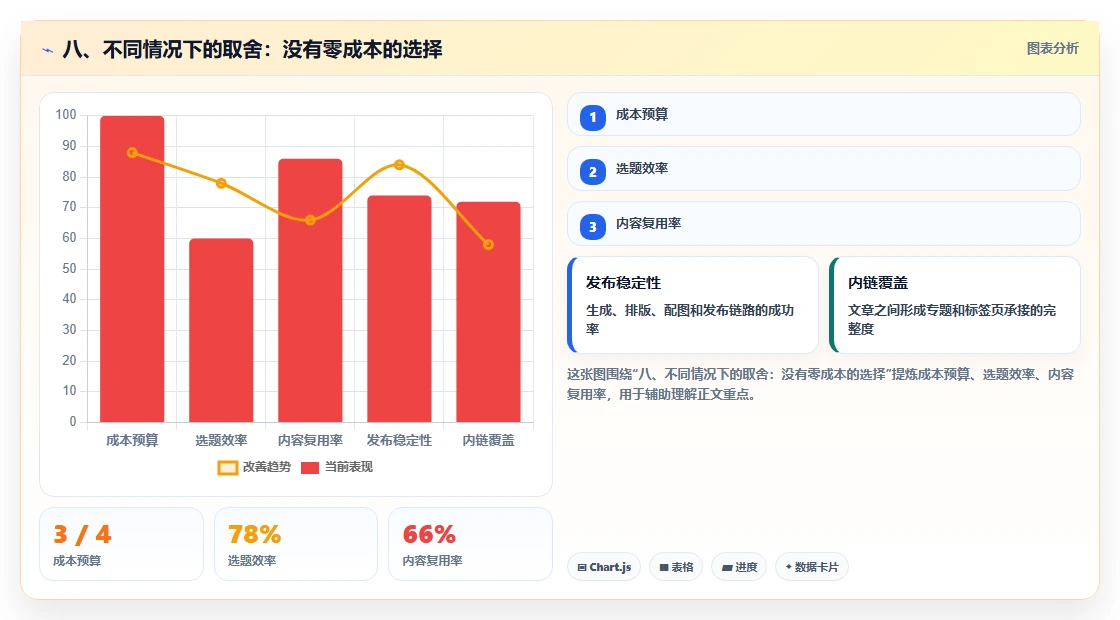Screen dimensions: 1120x620
Task: Click the Chart.js tag chip
Action: pos(604,567)
